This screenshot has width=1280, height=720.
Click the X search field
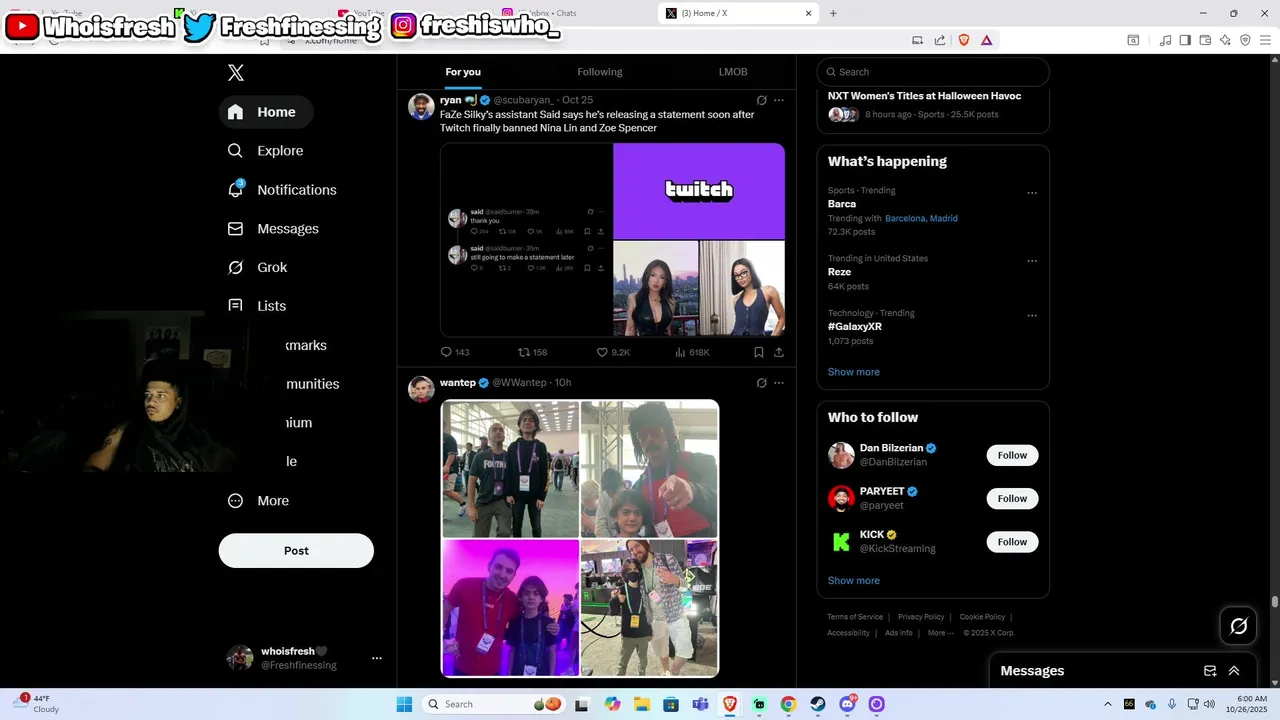[933, 72]
